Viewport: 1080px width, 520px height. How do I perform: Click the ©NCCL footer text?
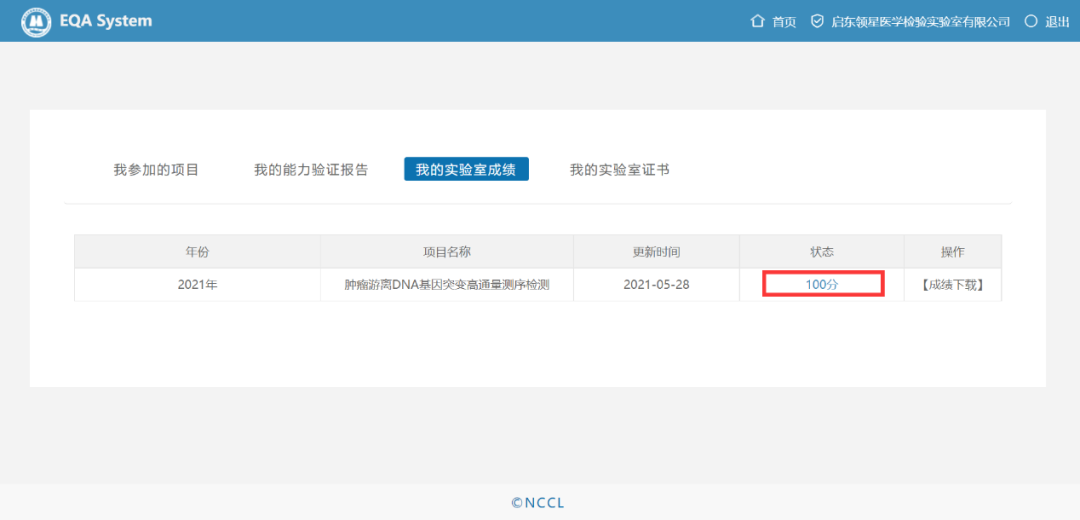(538, 503)
